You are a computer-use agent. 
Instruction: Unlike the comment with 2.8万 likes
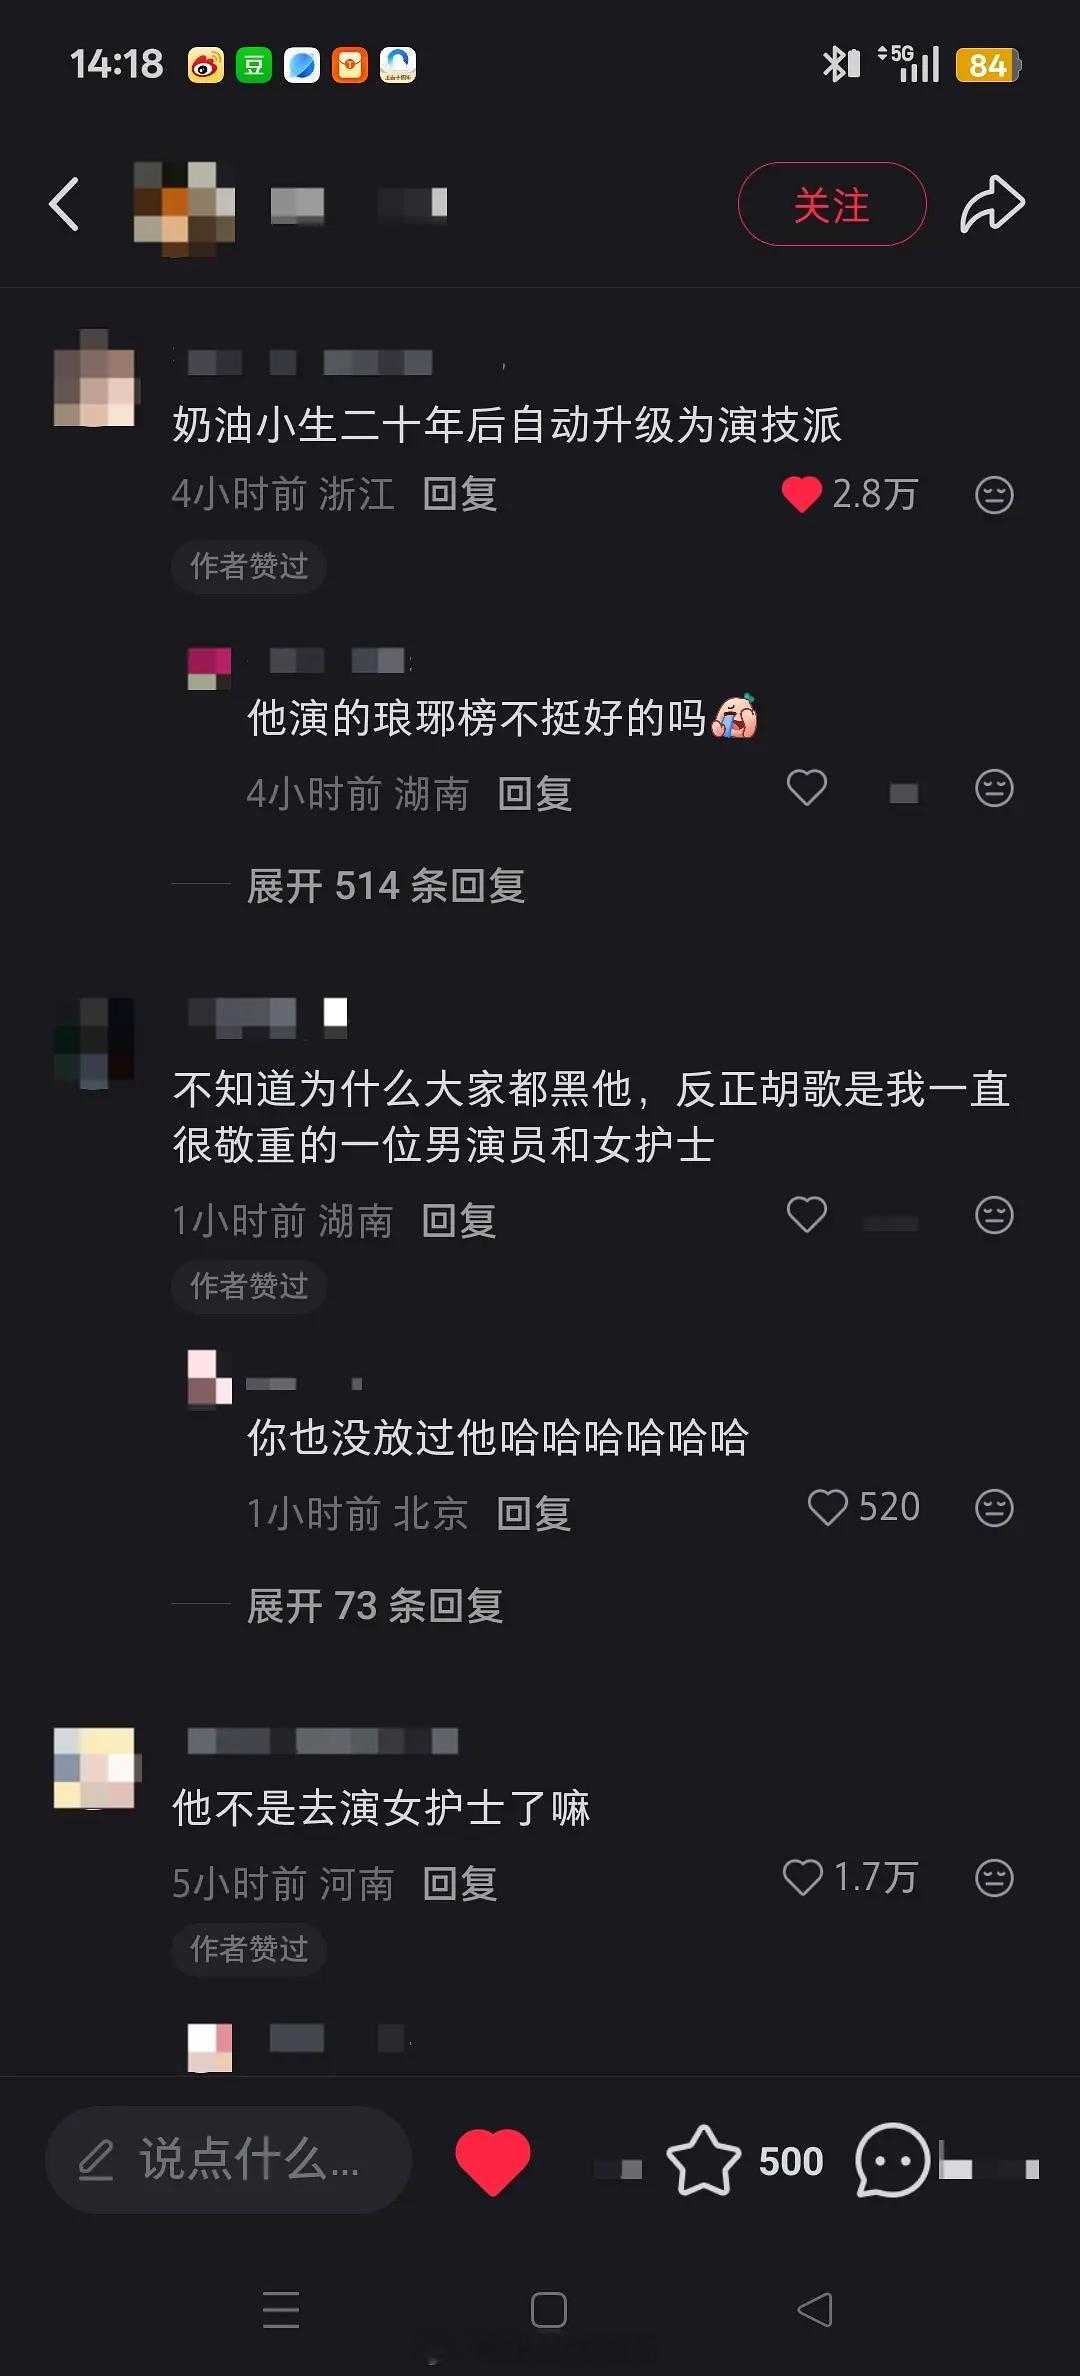coord(801,494)
